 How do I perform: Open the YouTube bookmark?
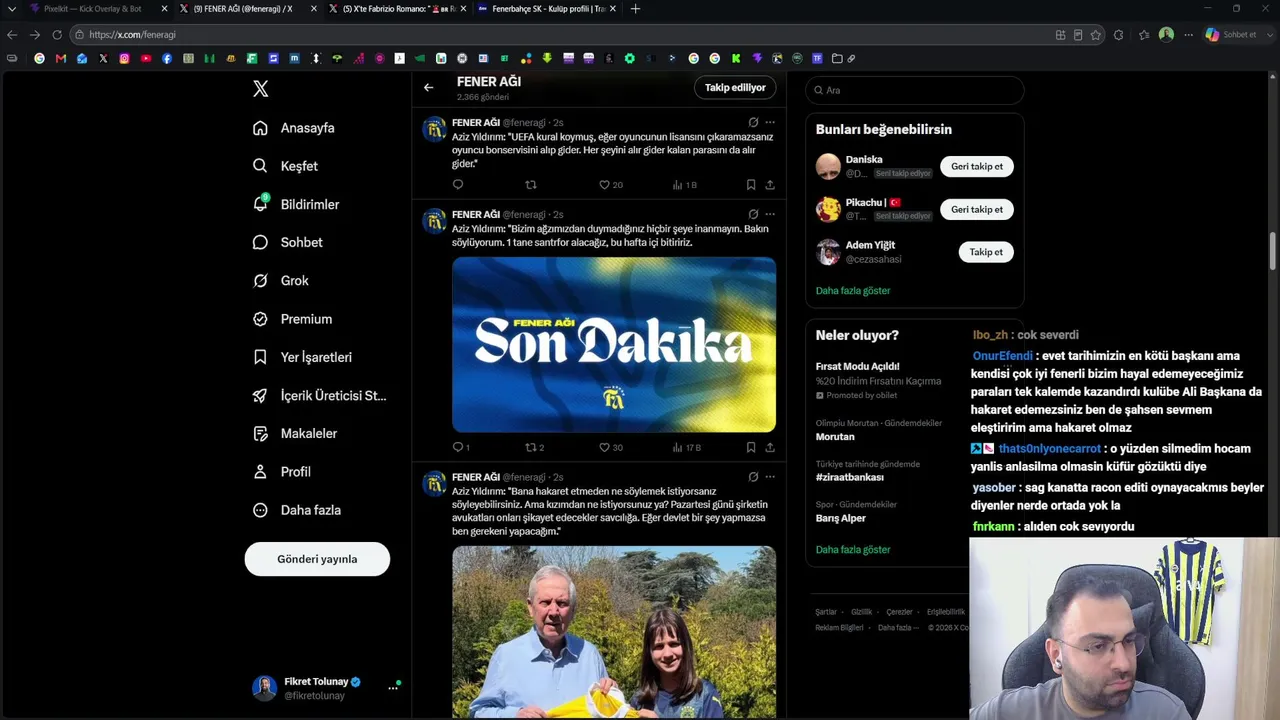(146, 58)
